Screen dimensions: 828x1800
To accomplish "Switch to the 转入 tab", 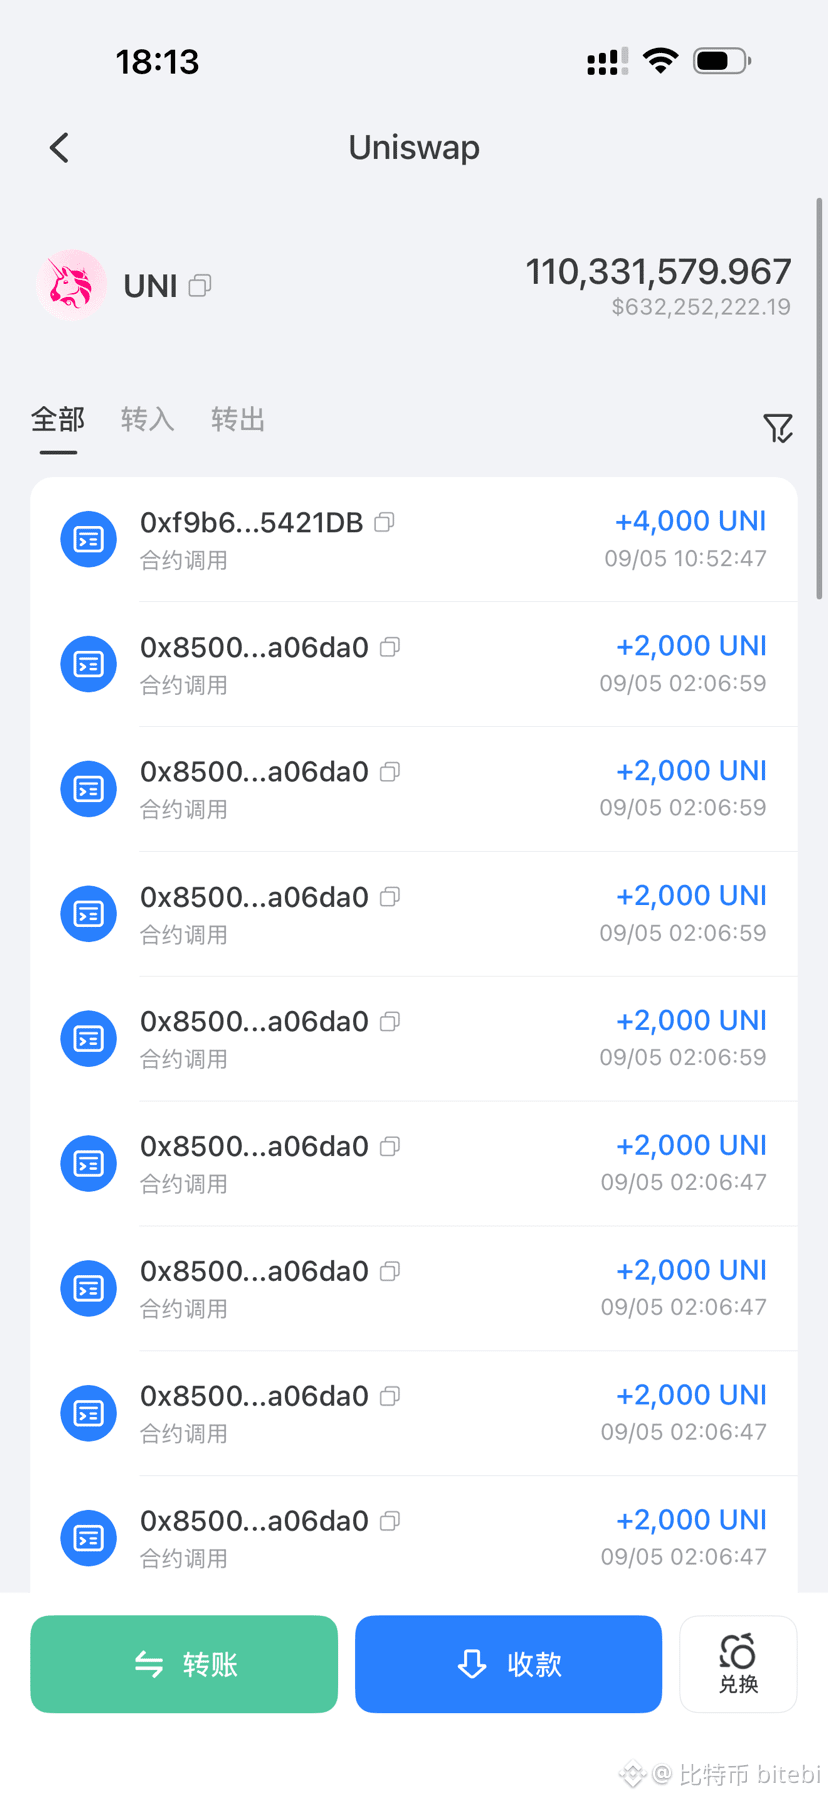I will [x=148, y=419].
